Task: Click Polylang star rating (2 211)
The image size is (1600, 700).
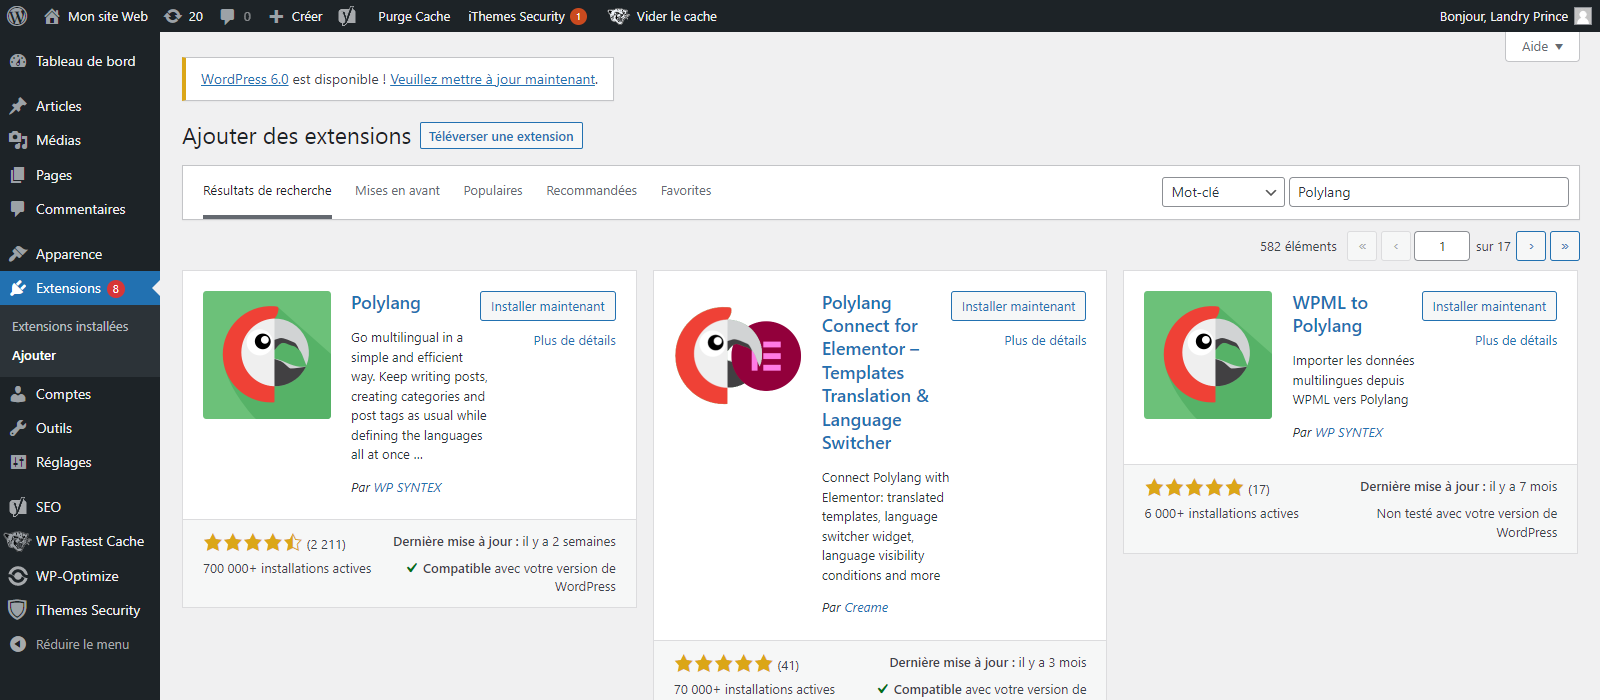Action: 275,543
